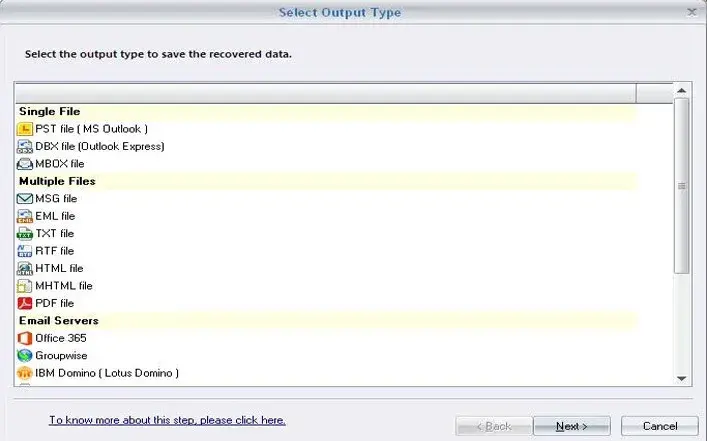Screen dimensions: 707x441
Task: Pick the RTF file icon
Action: coord(24,251)
